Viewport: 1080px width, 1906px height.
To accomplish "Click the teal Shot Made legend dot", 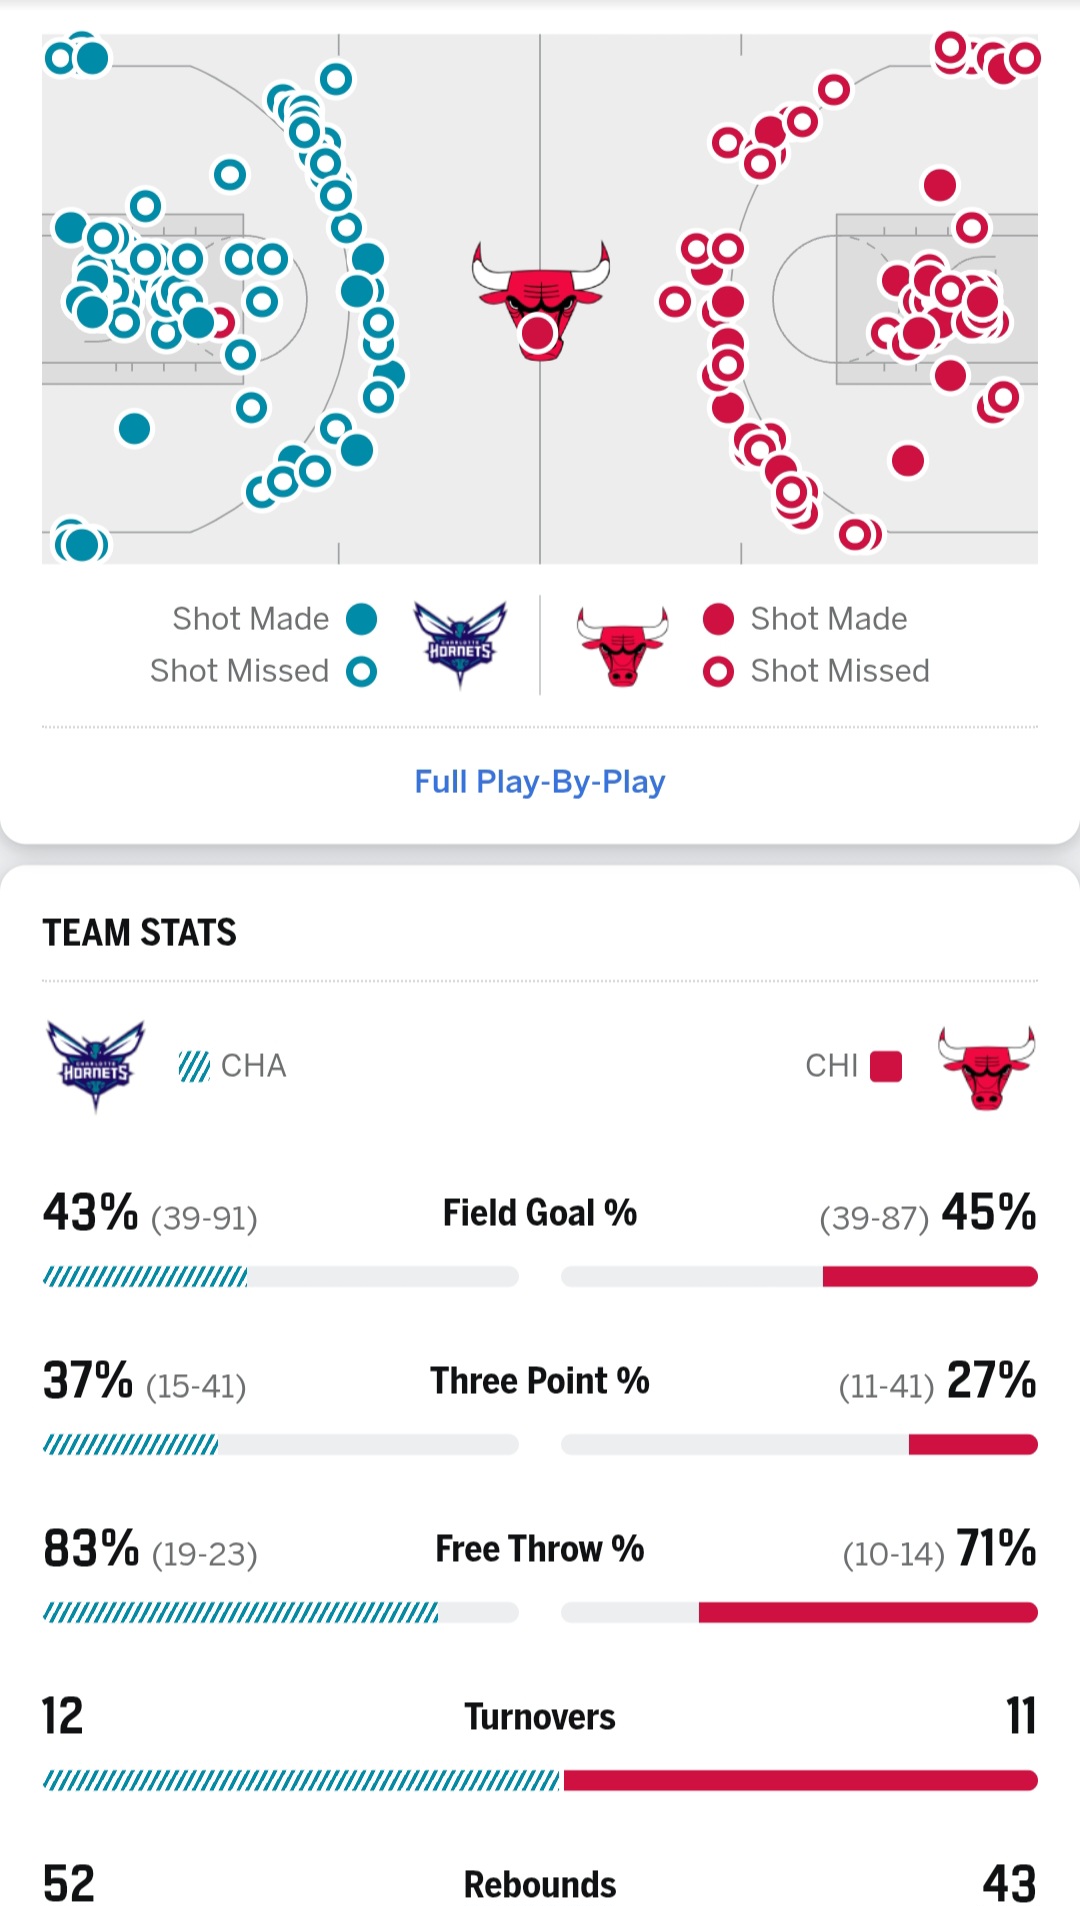I will click(361, 619).
